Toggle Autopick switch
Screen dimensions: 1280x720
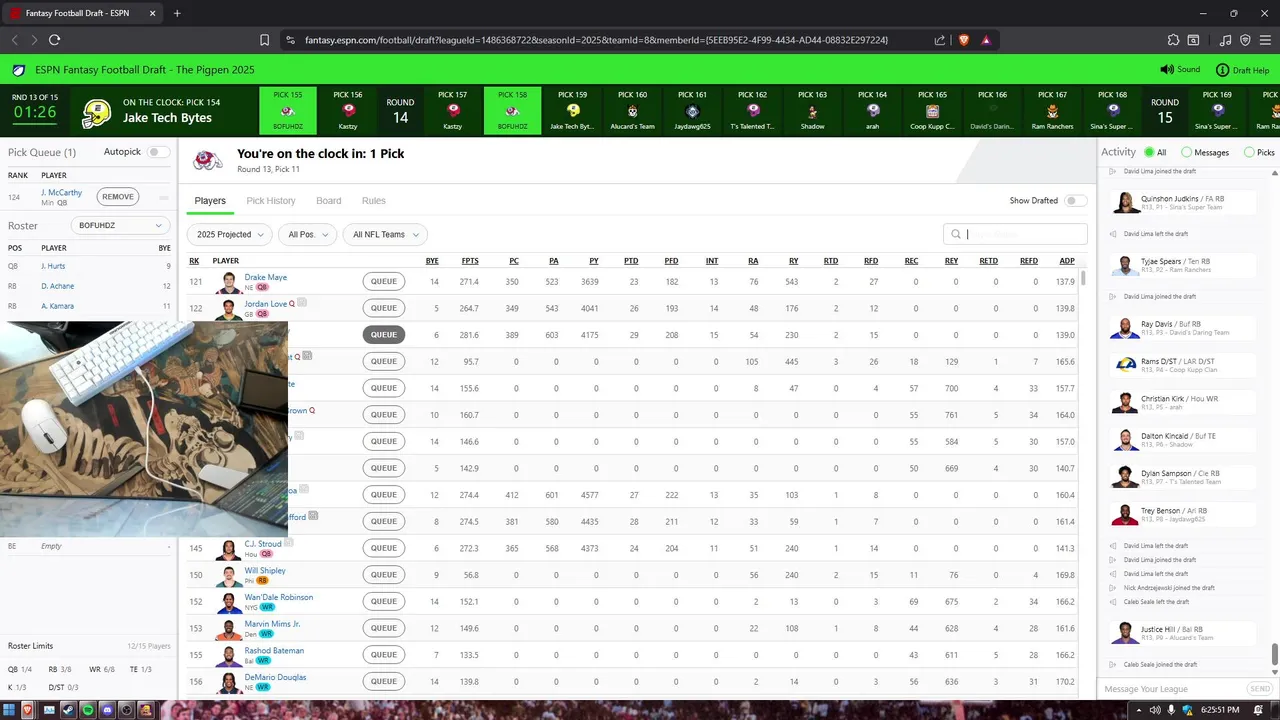158,152
